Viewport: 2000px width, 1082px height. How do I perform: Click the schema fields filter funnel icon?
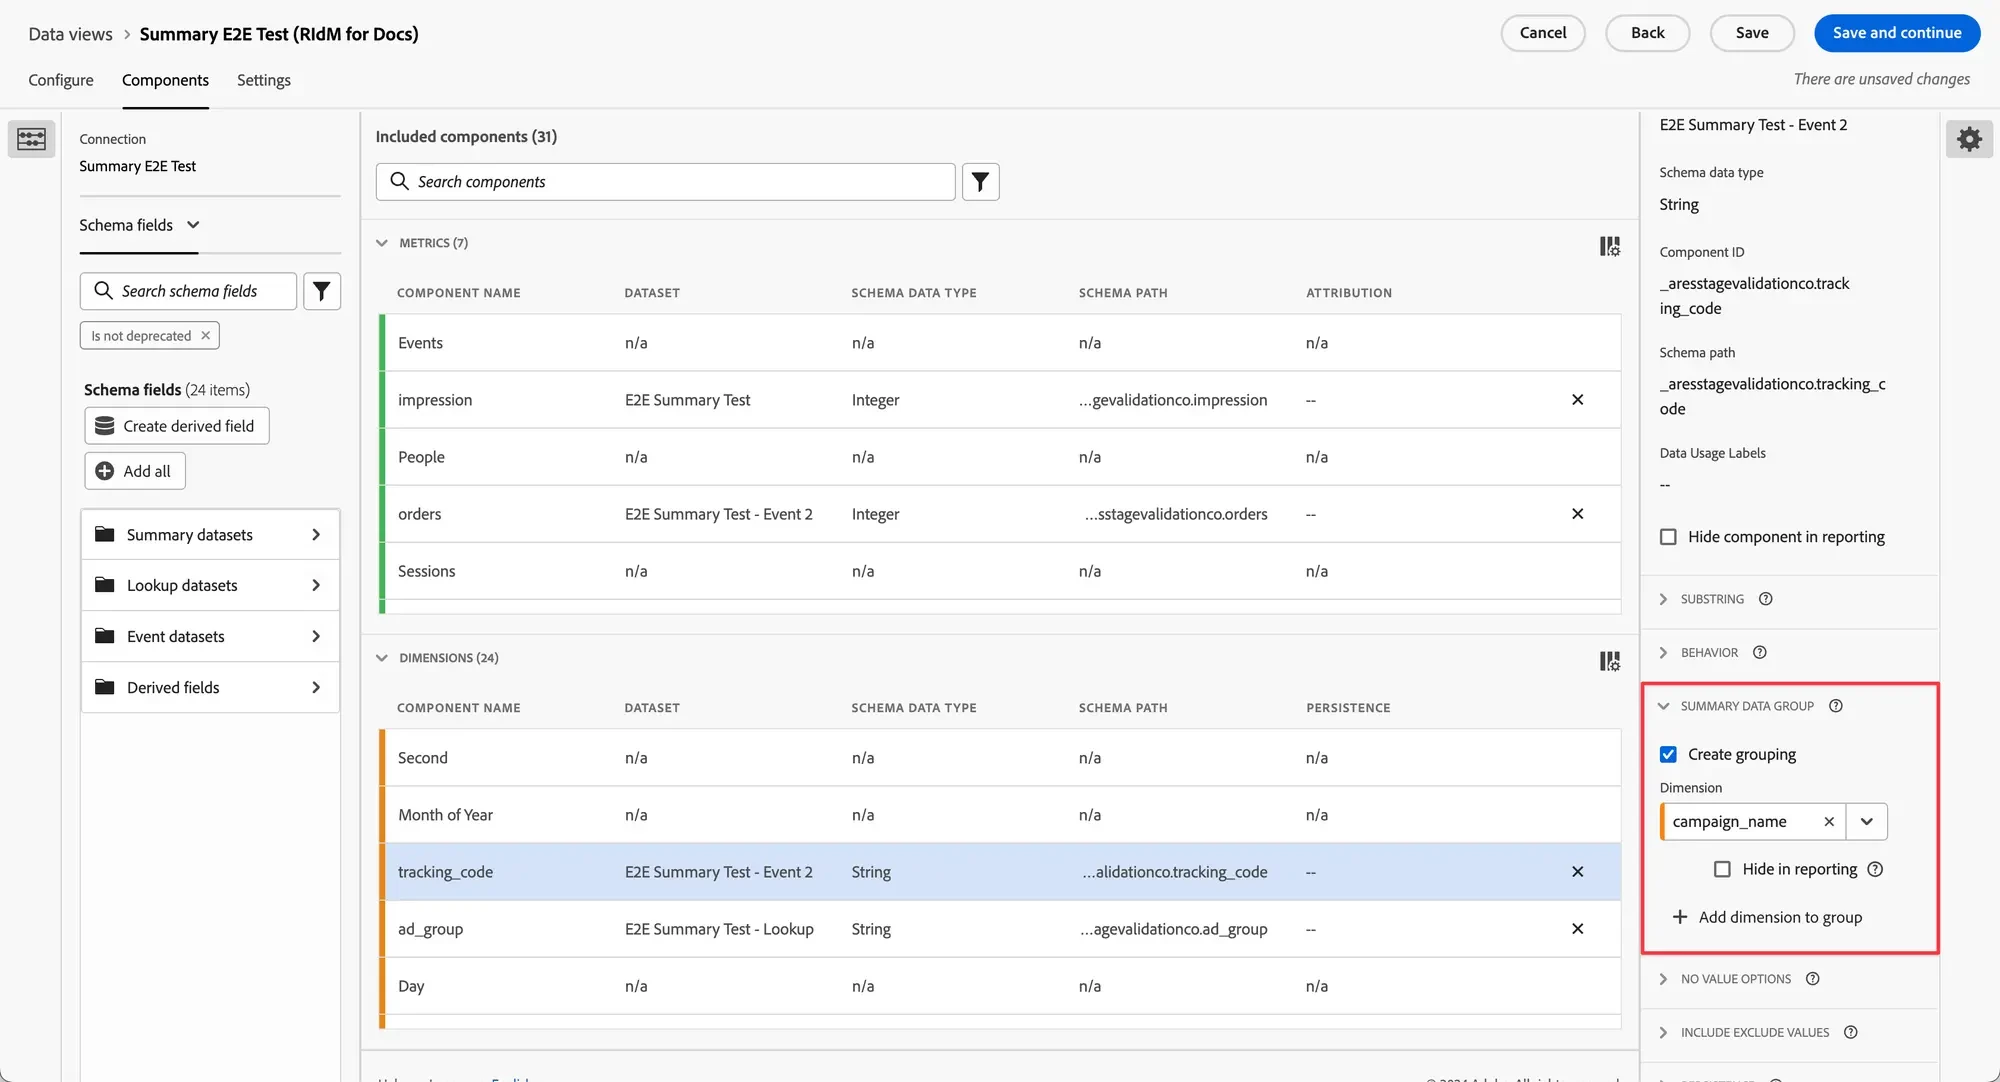[x=322, y=291]
